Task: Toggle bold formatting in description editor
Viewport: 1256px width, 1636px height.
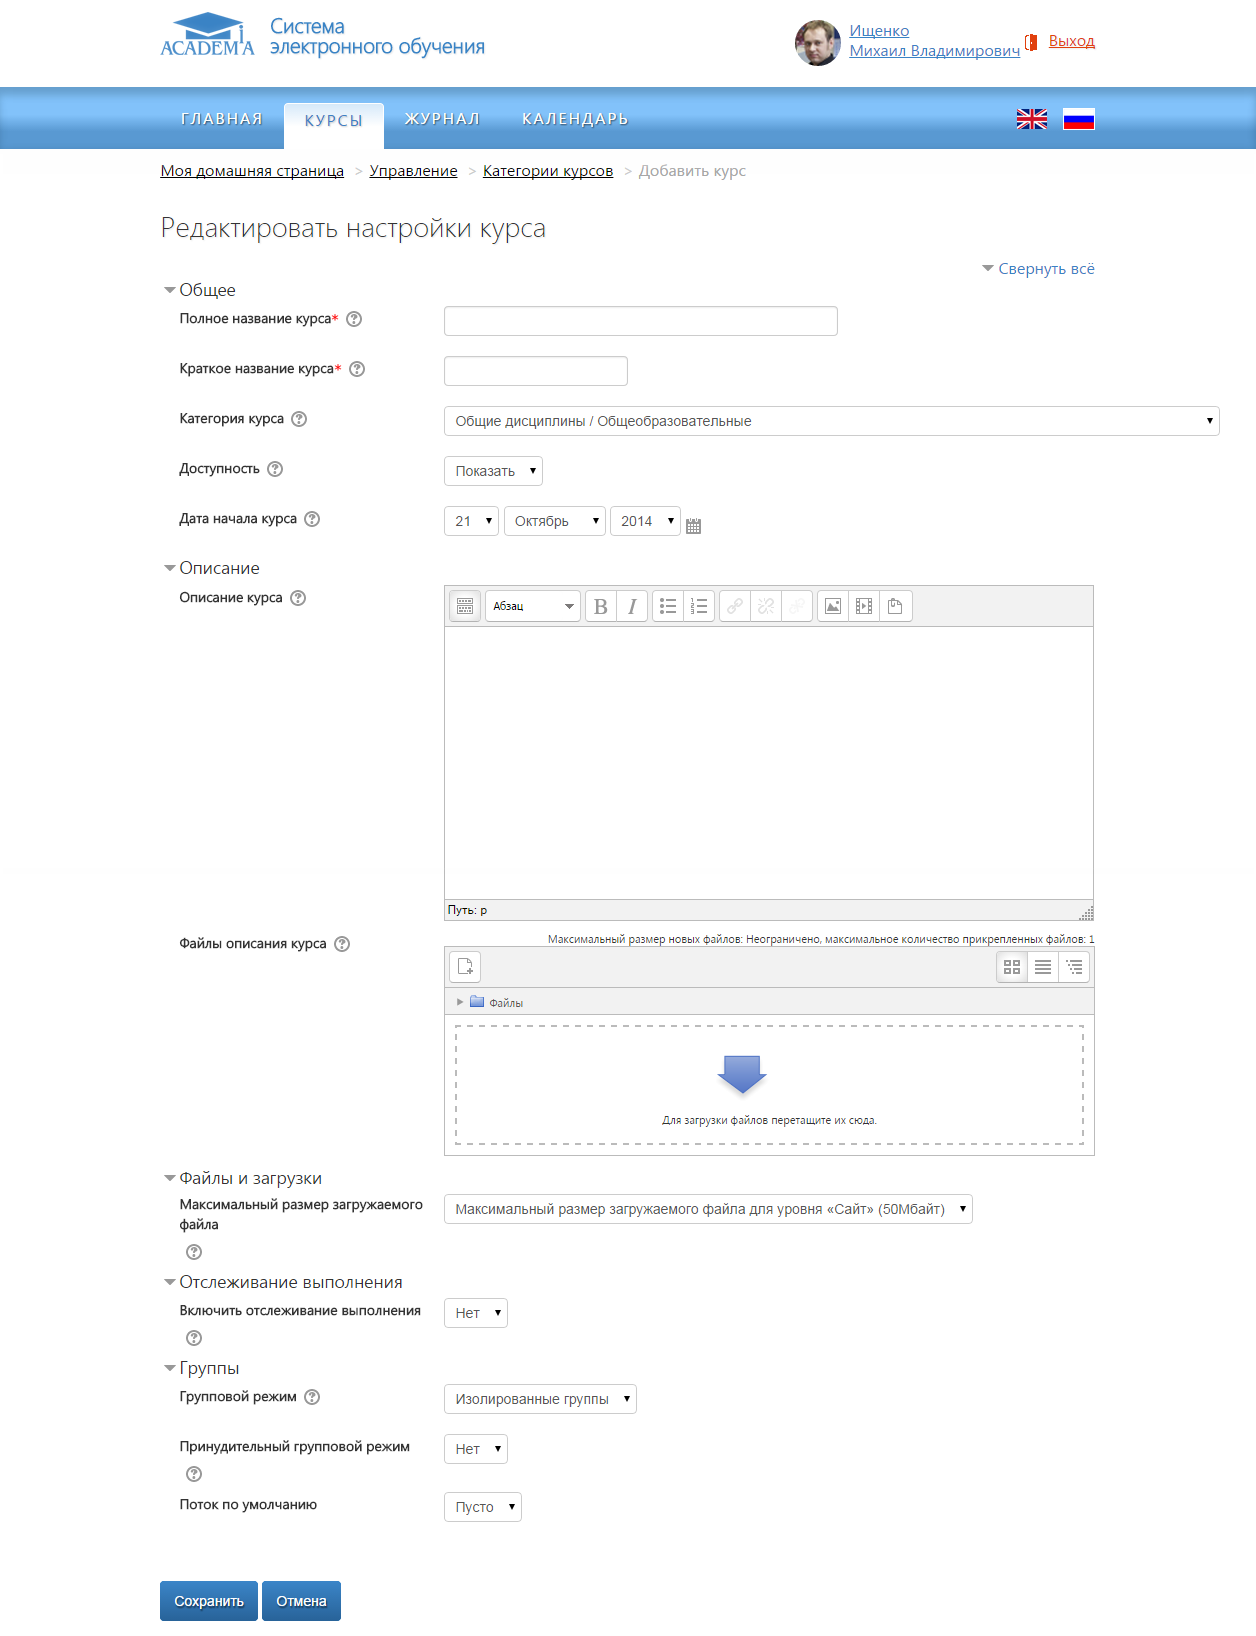Action: coord(601,606)
